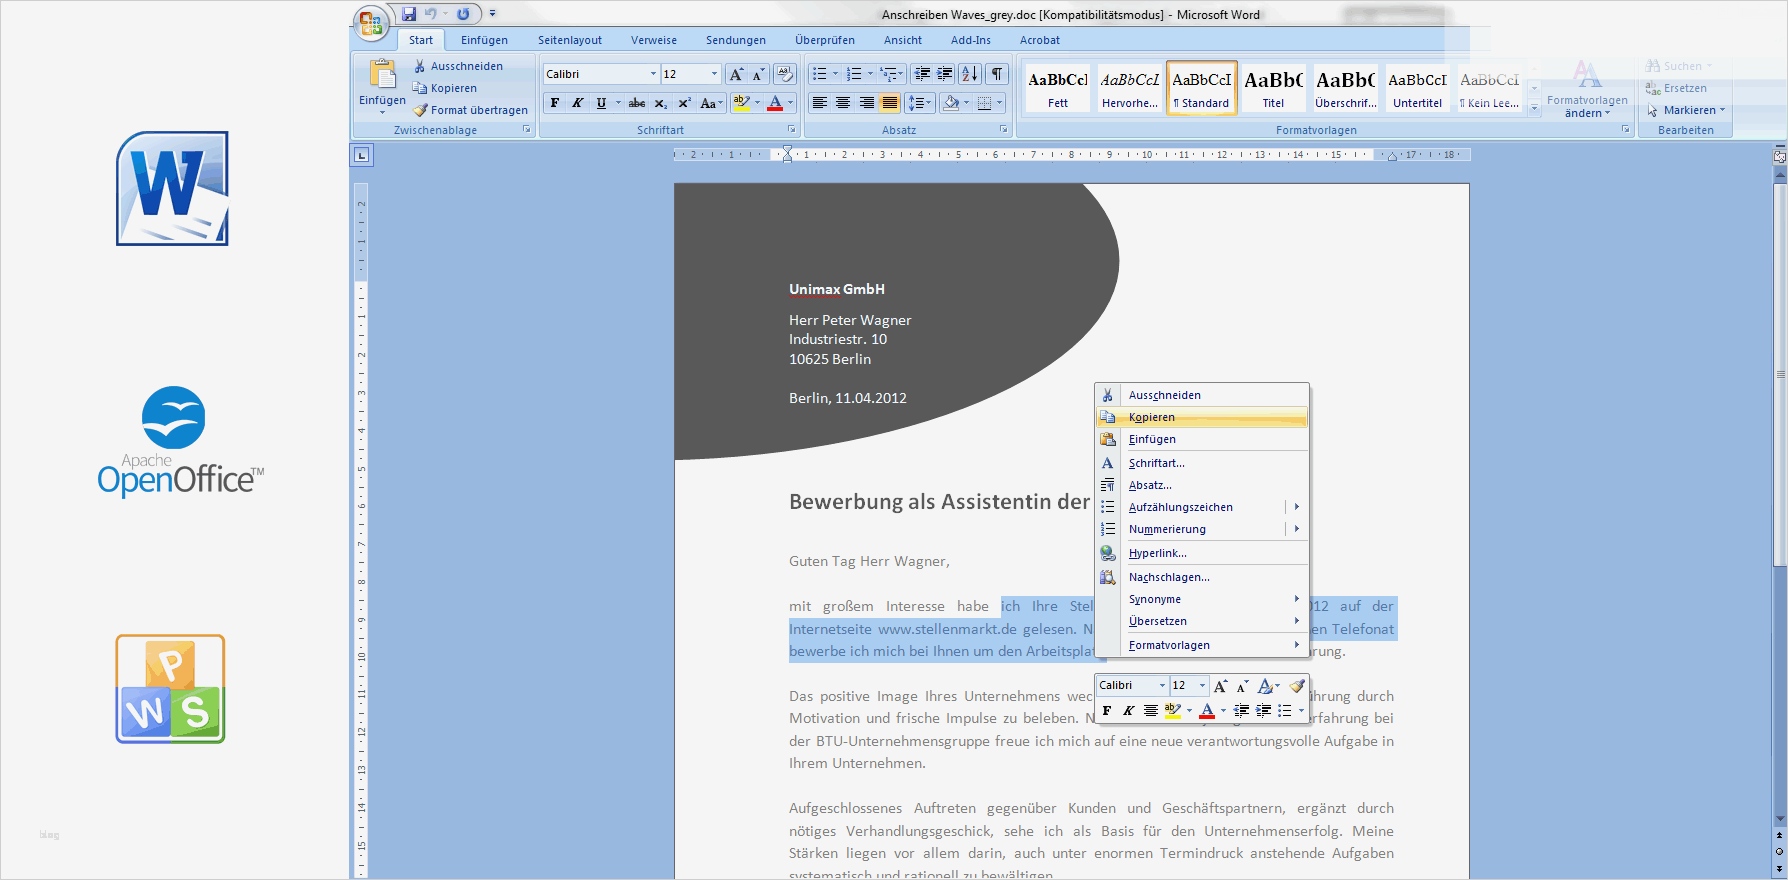The width and height of the screenshot is (1788, 880).
Task: Click the Format übertragen paintbrush in ribbon
Action: point(421,110)
